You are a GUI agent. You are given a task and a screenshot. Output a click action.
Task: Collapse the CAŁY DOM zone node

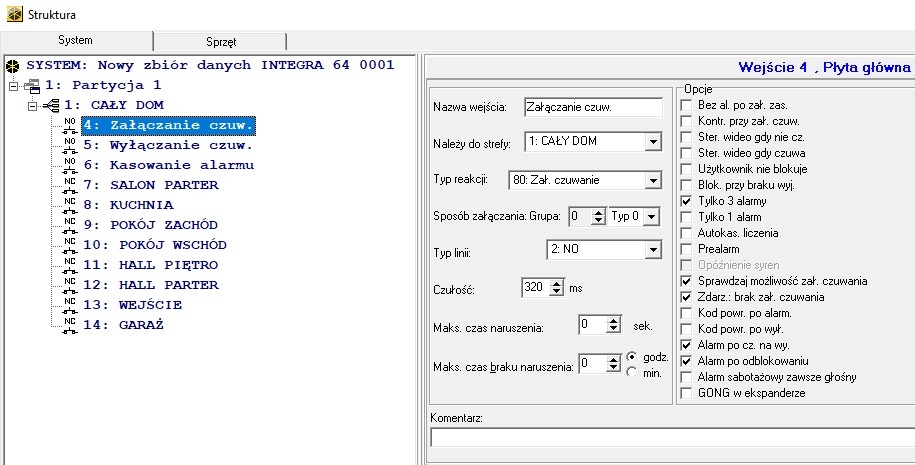click(x=33, y=106)
